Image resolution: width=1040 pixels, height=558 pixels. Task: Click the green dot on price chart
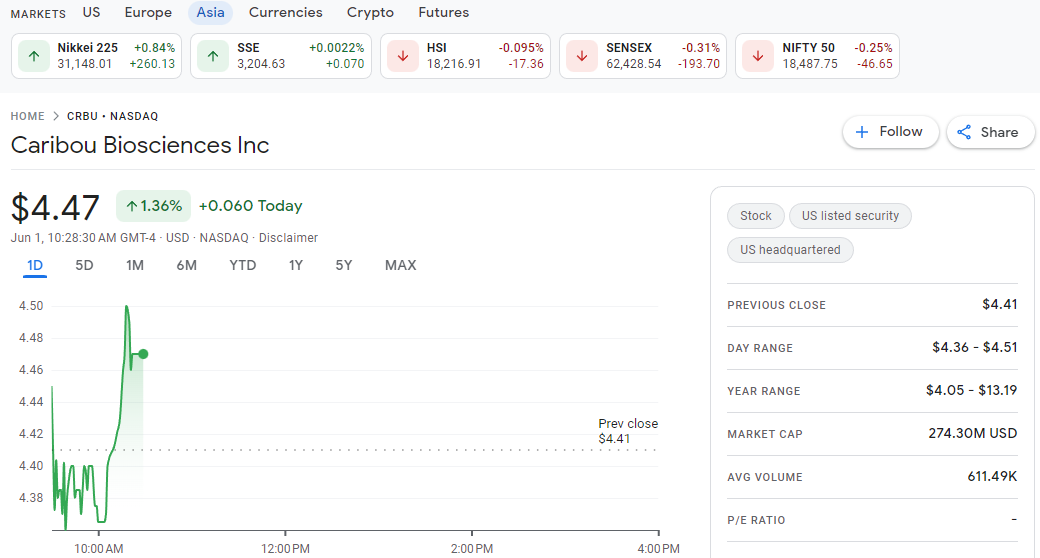tap(143, 354)
